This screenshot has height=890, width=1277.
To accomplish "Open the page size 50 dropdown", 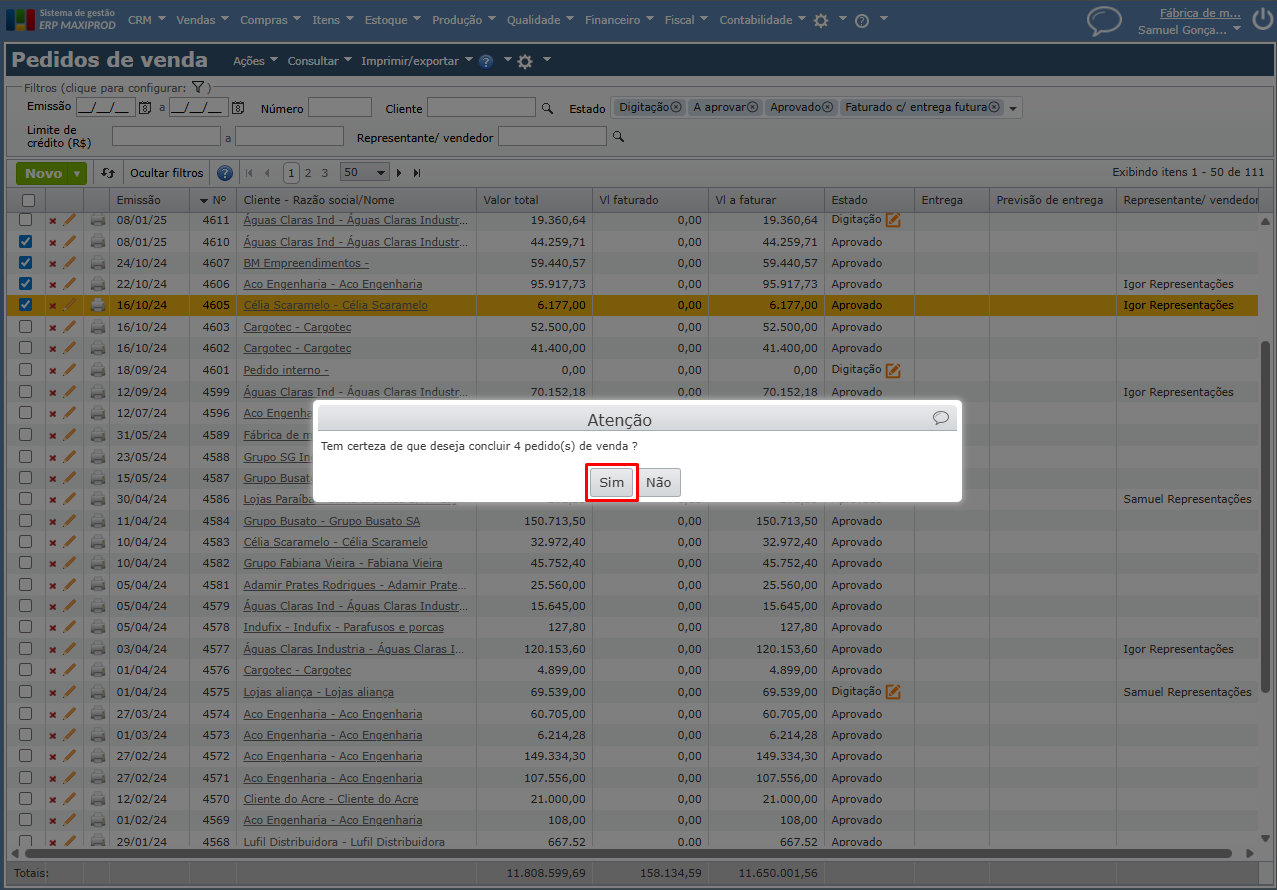I will click(365, 173).
